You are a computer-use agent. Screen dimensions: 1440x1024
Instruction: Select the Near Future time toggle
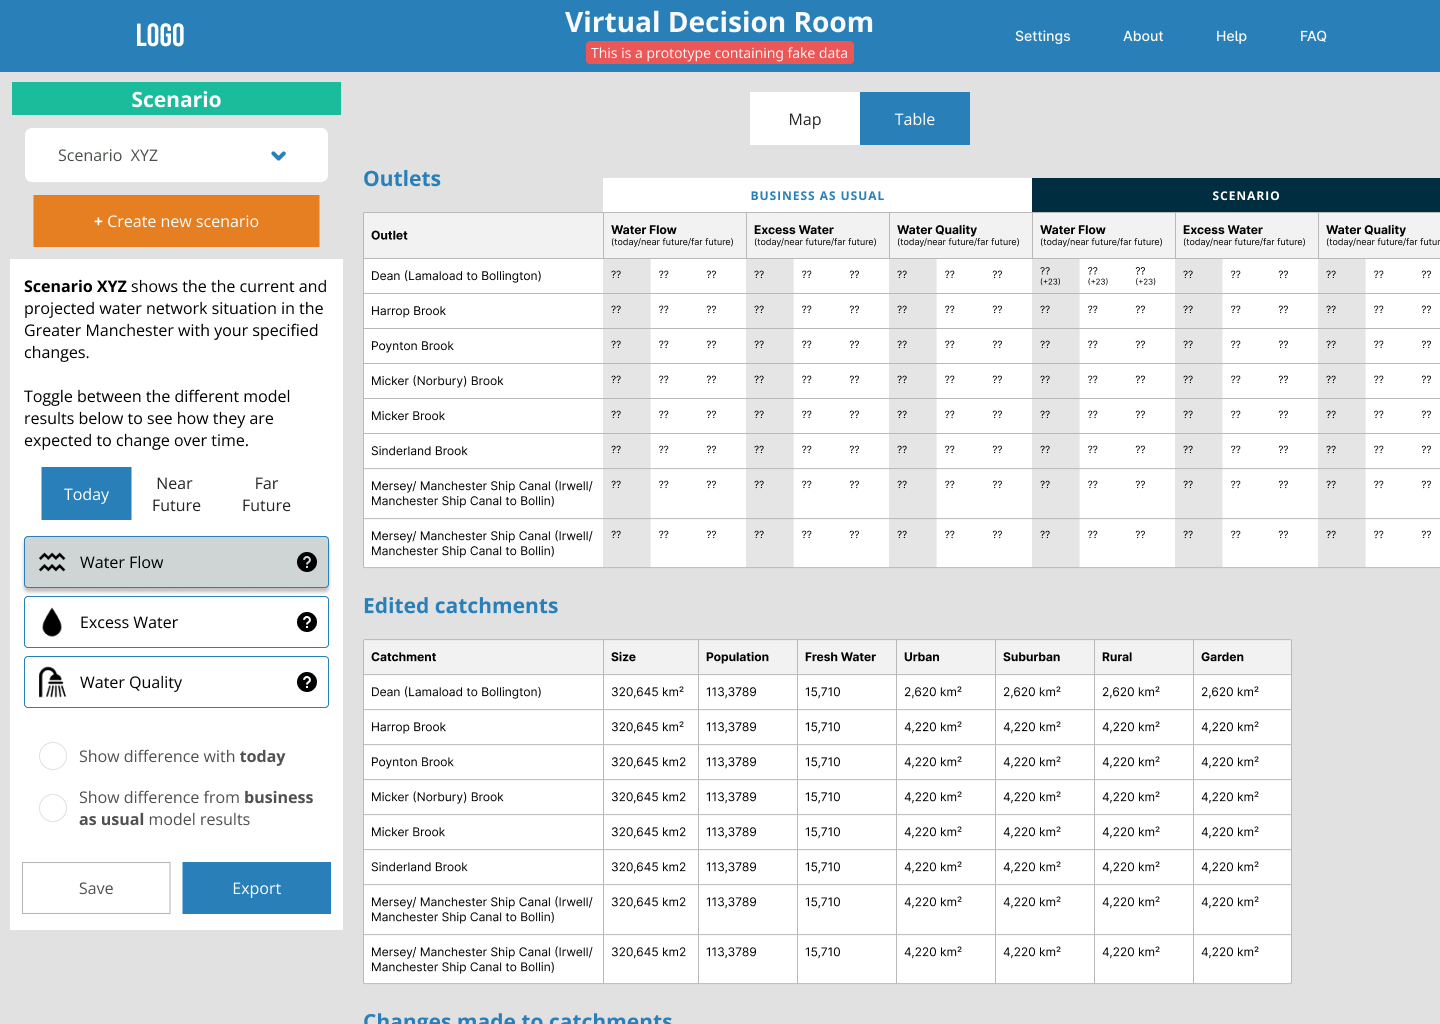coord(176,494)
